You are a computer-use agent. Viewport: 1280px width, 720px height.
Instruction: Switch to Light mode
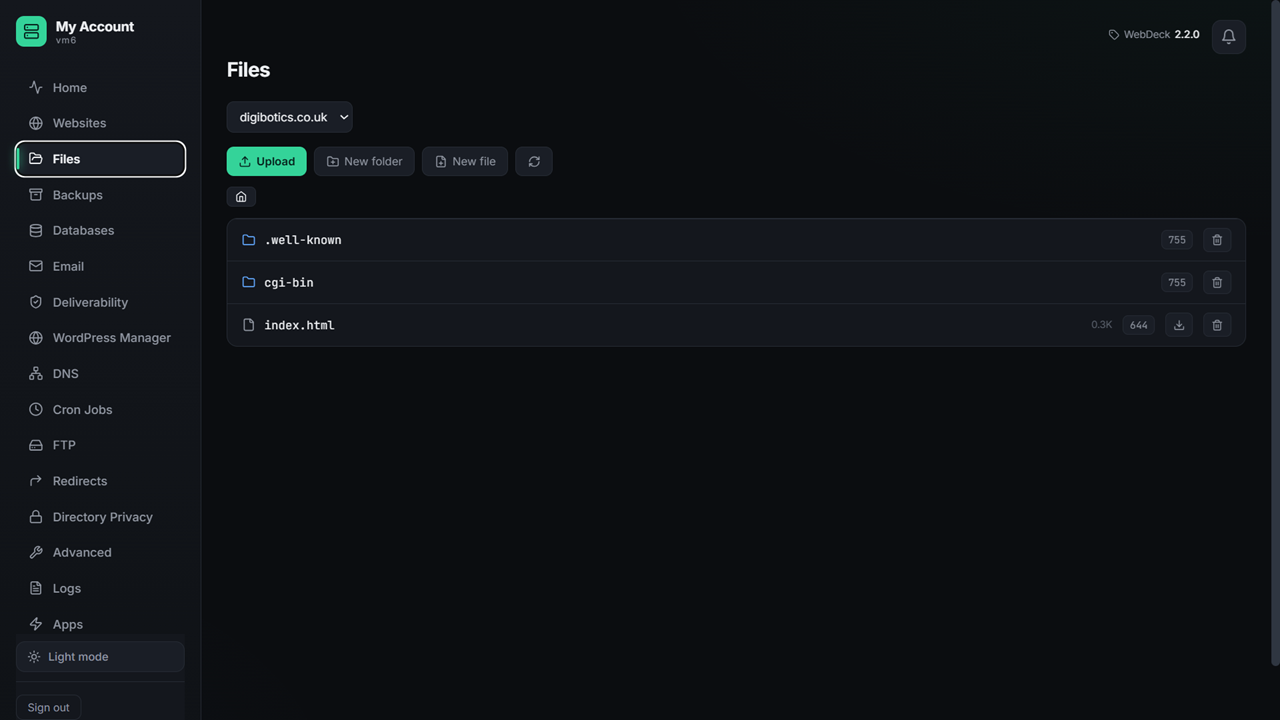[100, 657]
